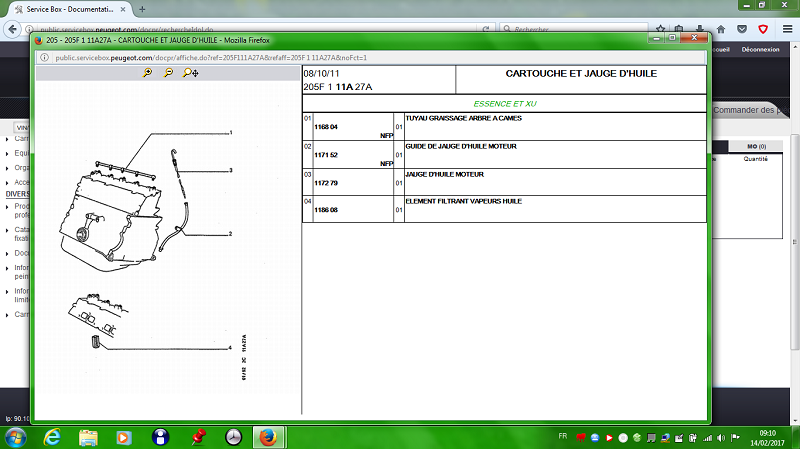Open the MO (0) tab
Screen dimensions: 800x449
[757, 146]
